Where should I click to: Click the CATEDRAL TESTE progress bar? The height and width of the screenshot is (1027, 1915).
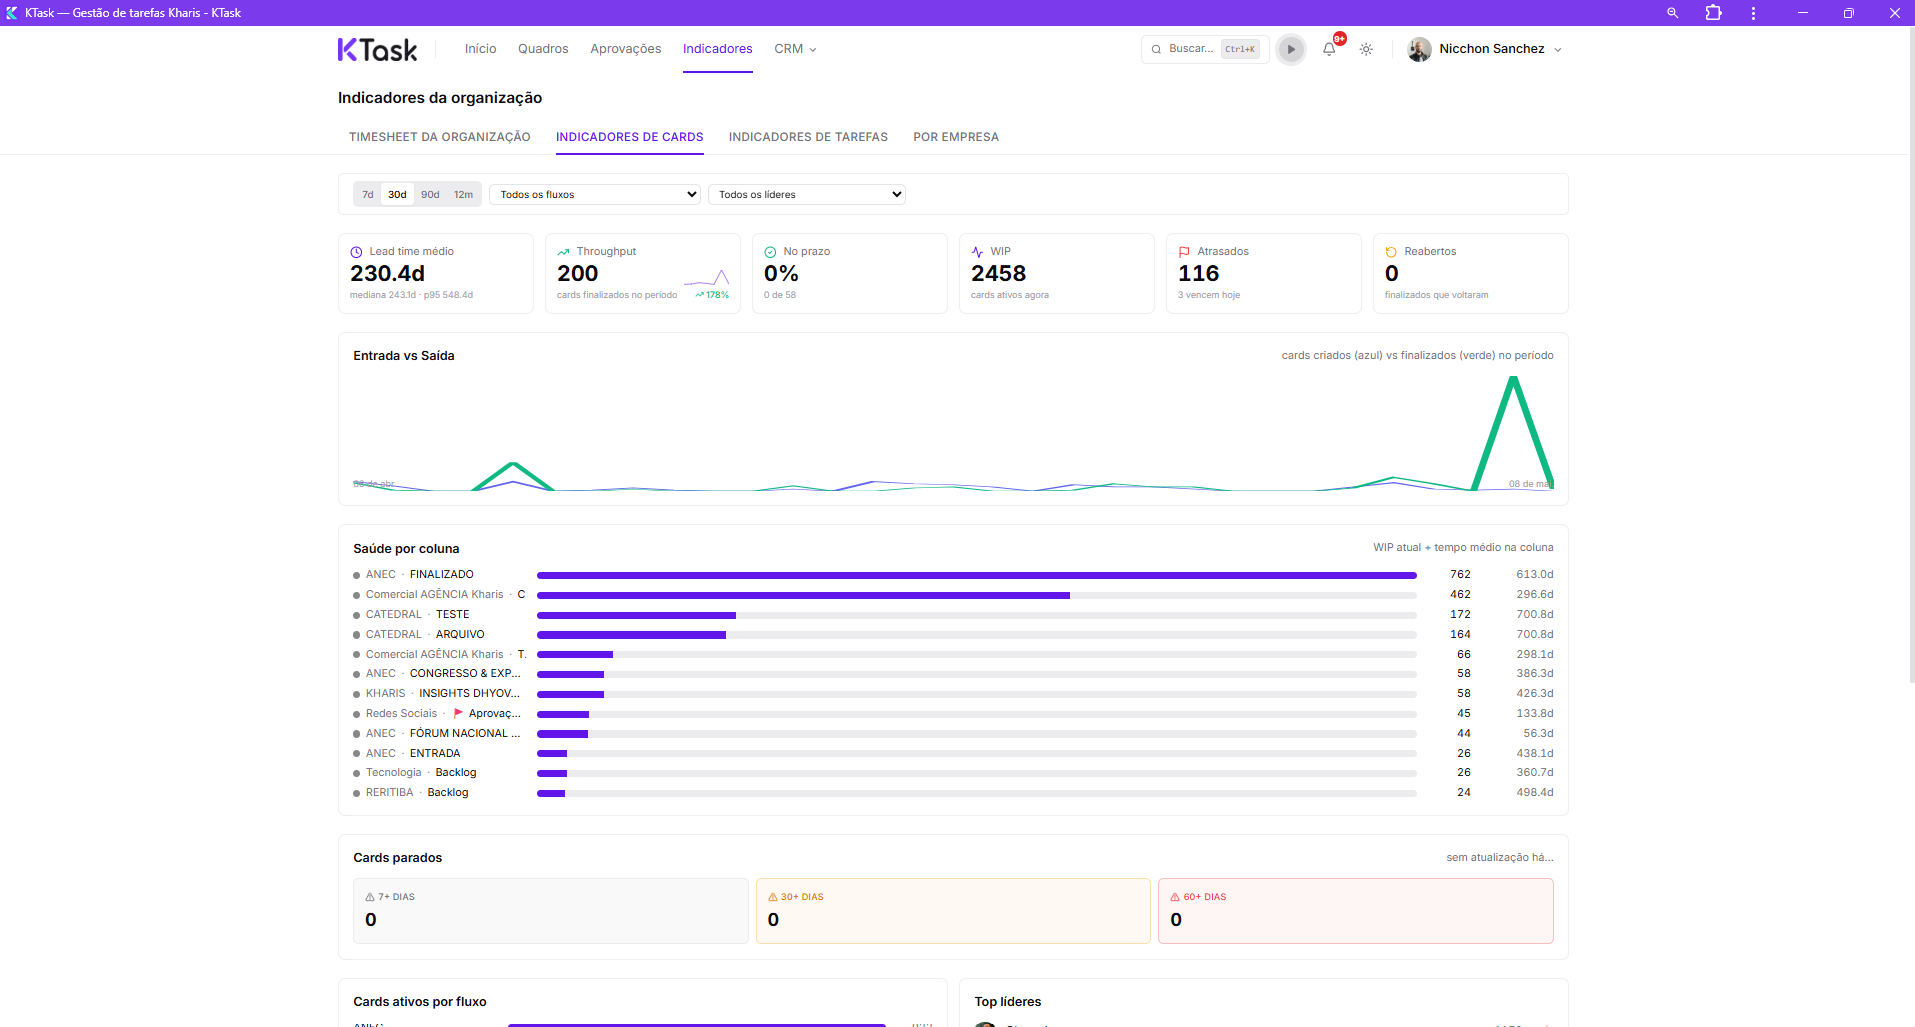977,615
